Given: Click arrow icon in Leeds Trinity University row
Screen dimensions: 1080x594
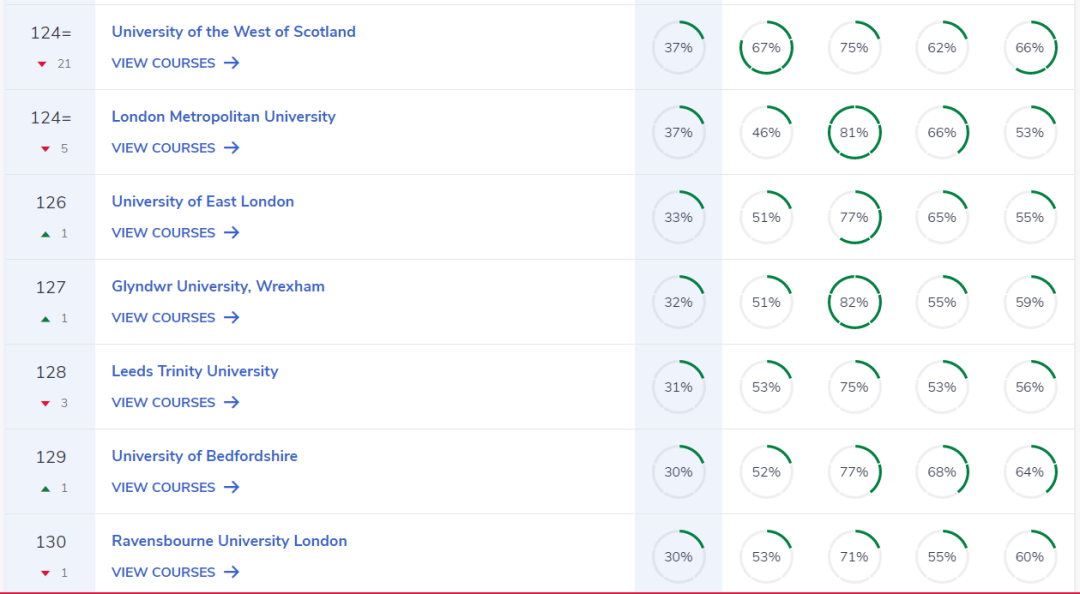Looking at the screenshot, I should pos(231,403).
